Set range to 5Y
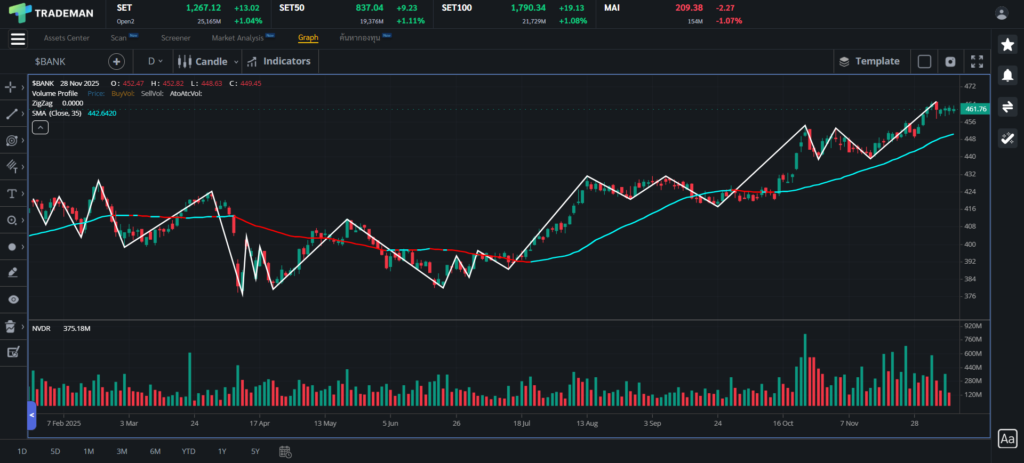This screenshot has width=1024, height=463. (255, 451)
